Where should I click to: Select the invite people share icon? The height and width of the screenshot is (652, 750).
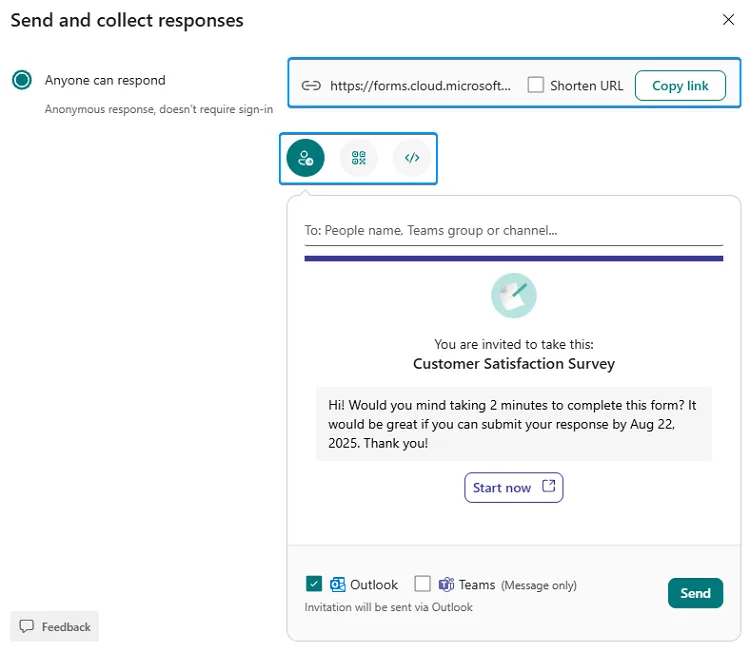305,158
